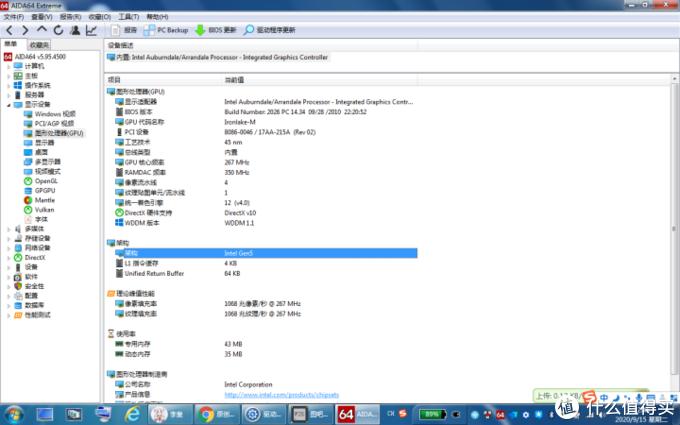Viewport: 680px width, 425px height.
Task: Click the 字体 fonts tree icon
Action: [x=28, y=219]
